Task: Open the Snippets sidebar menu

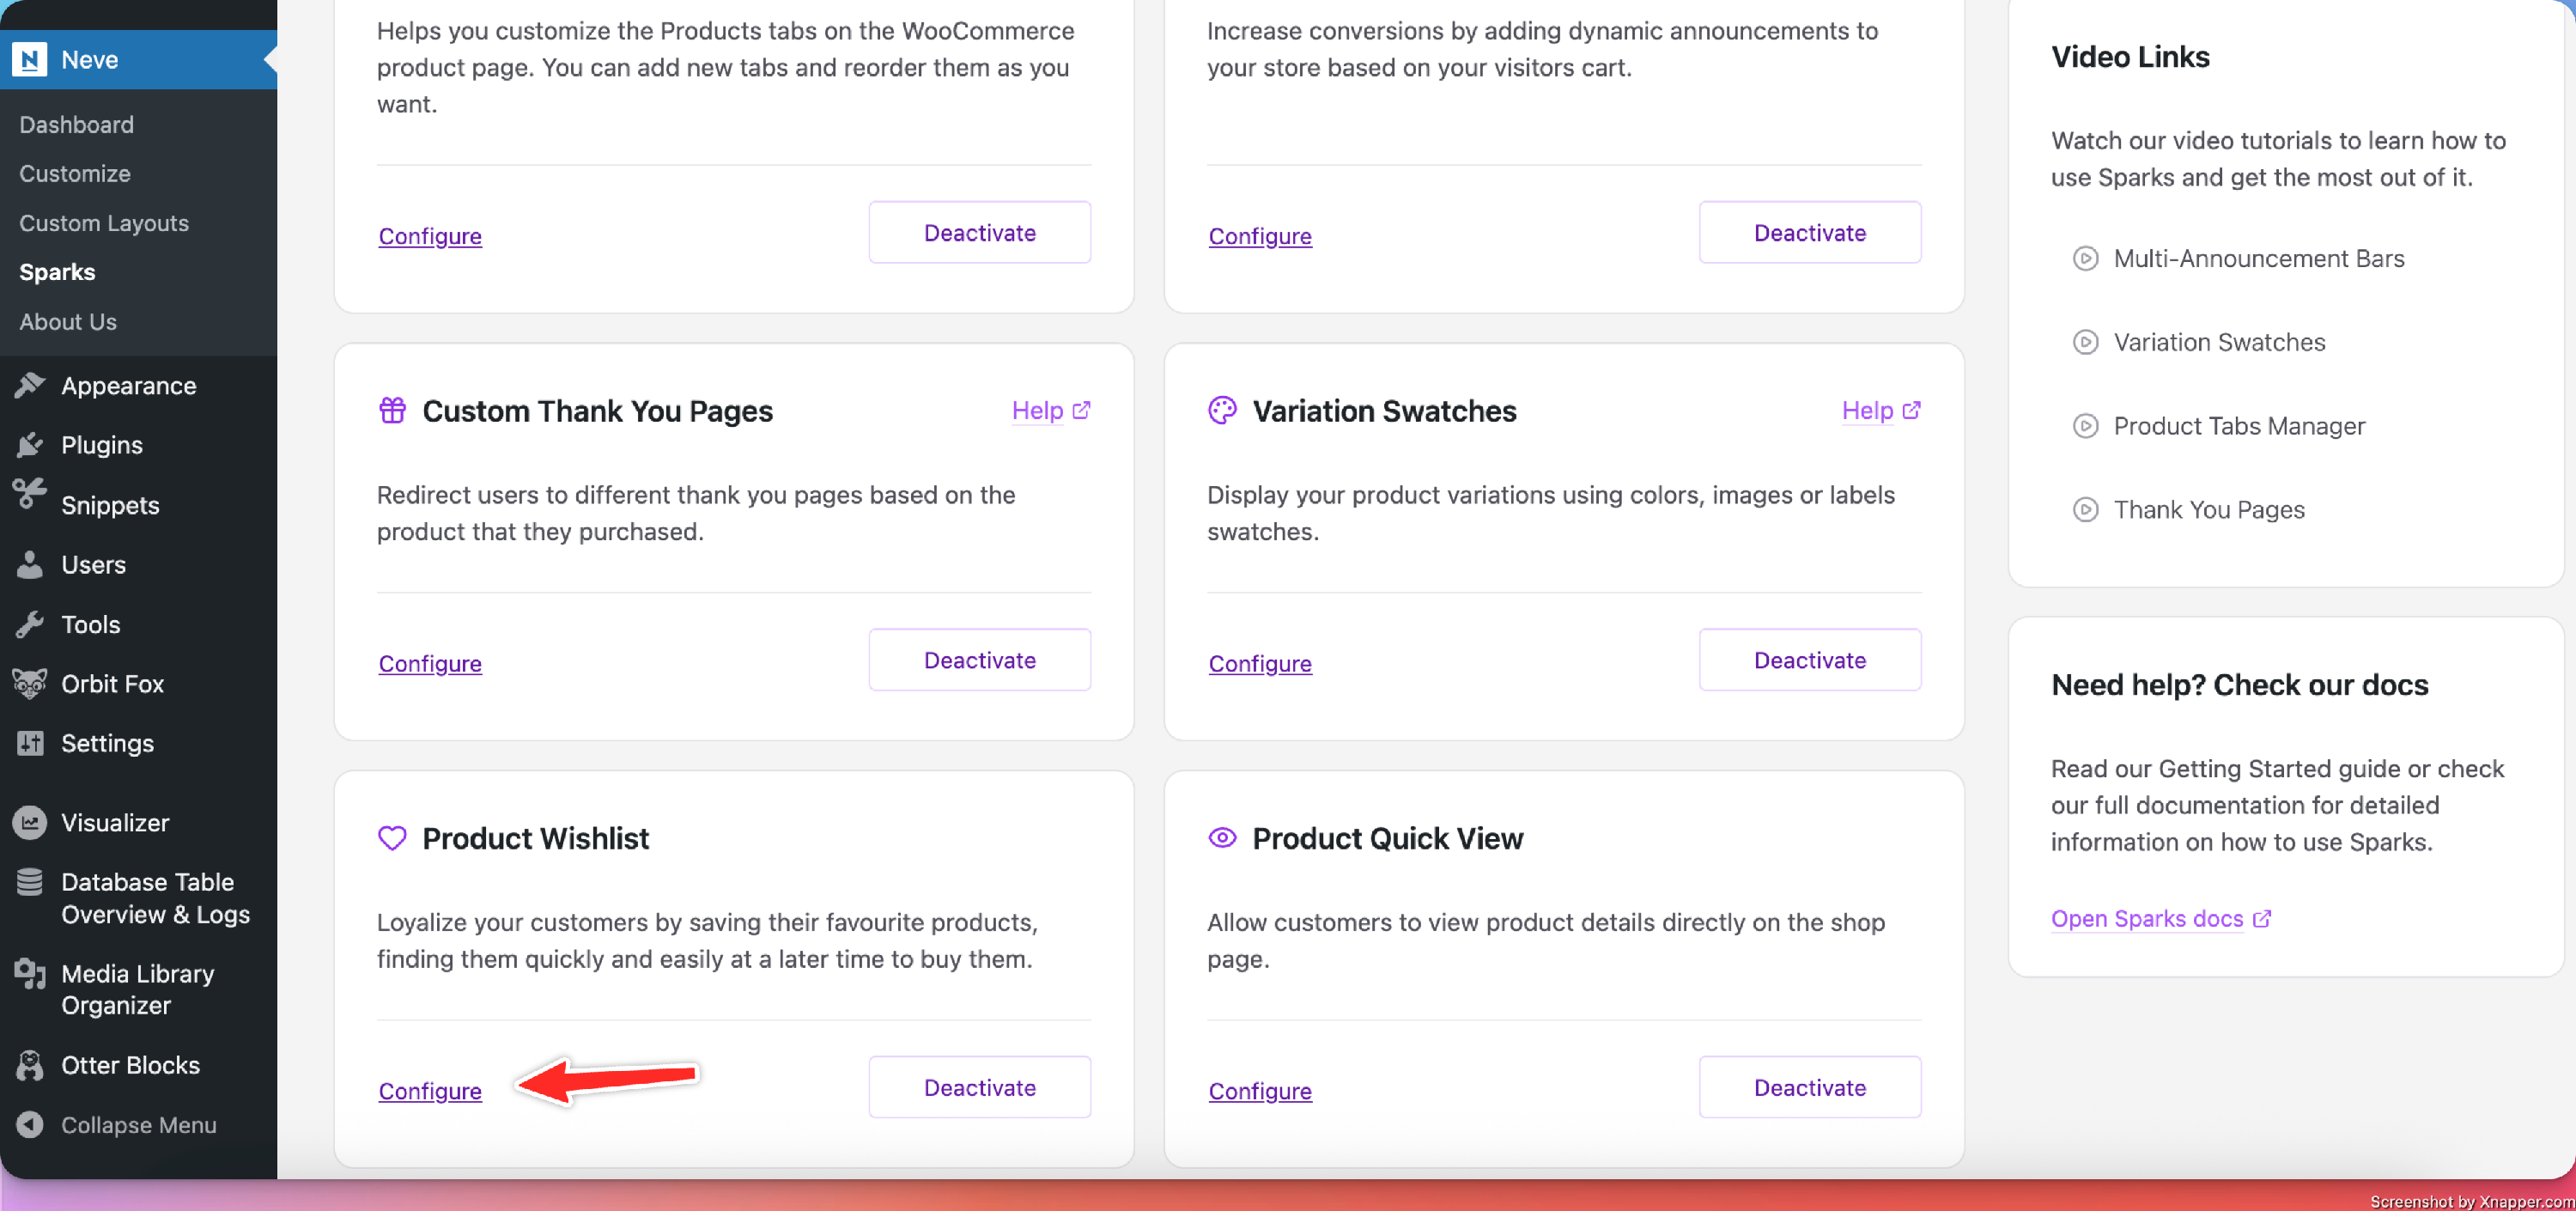Action: [110, 505]
